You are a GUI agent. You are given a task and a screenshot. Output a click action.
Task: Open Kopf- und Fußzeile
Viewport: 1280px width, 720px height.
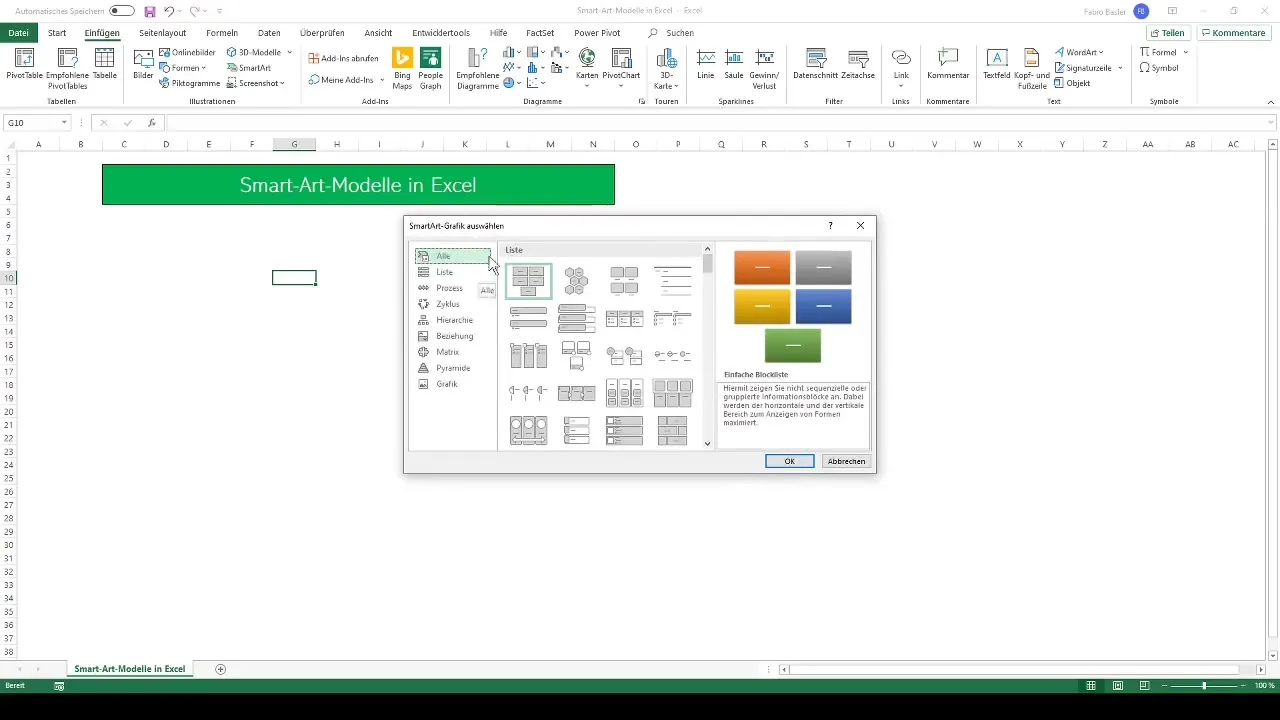click(1031, 69)
